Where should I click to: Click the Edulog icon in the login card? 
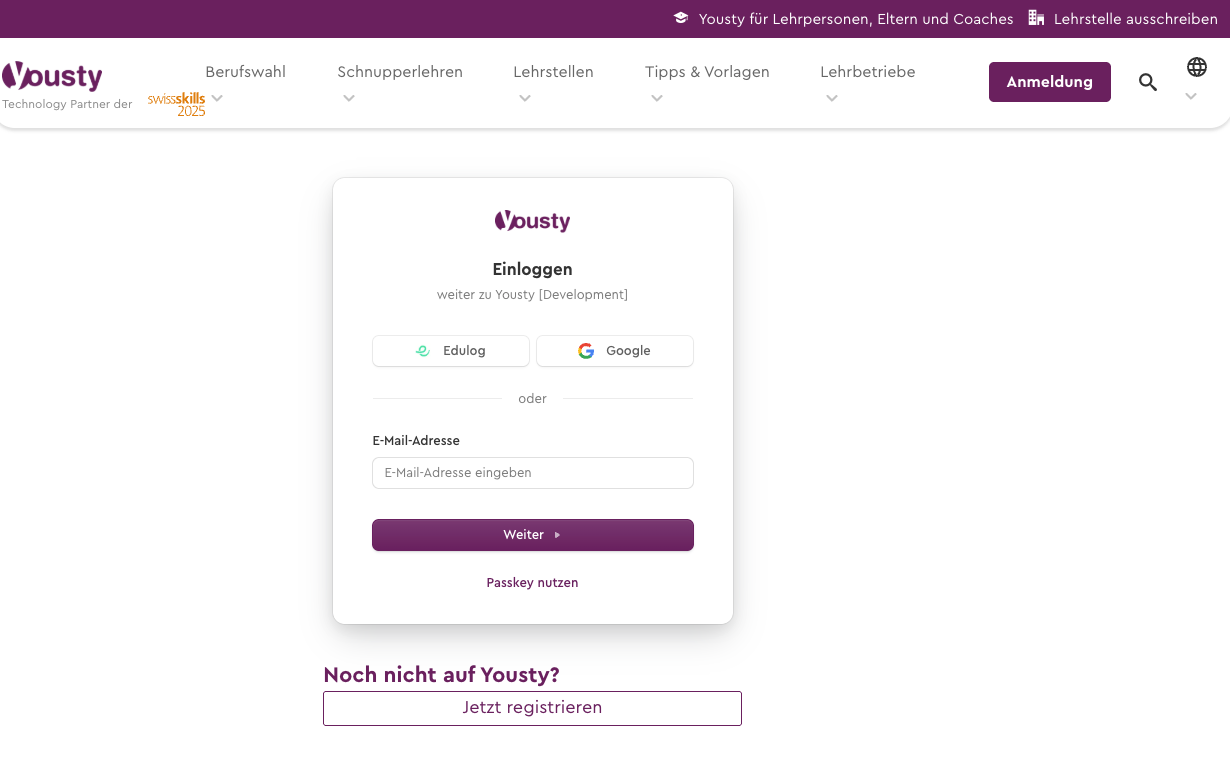[422, 351]
